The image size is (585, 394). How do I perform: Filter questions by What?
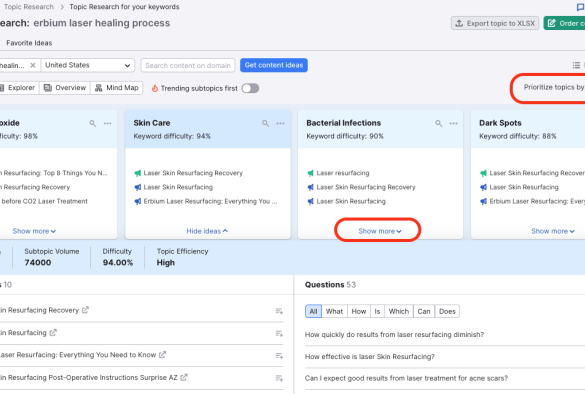point(334,311)
